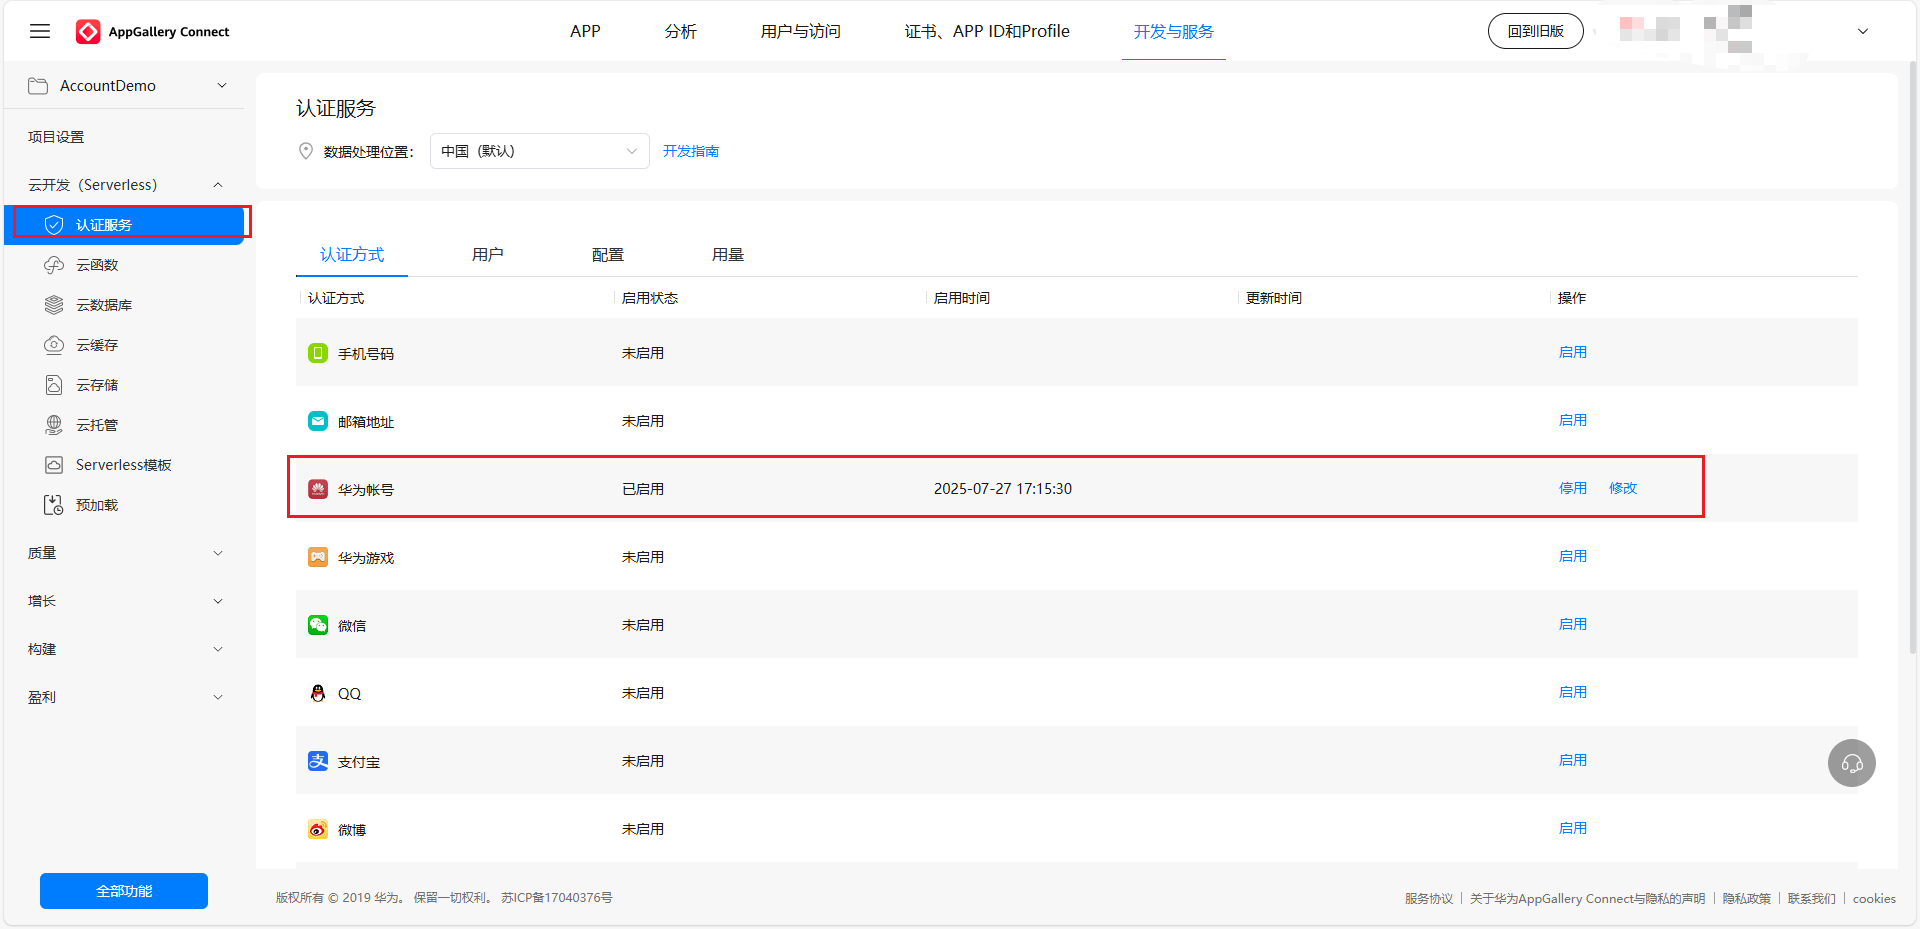Open the APP top menu

click(x=585, y=31)
